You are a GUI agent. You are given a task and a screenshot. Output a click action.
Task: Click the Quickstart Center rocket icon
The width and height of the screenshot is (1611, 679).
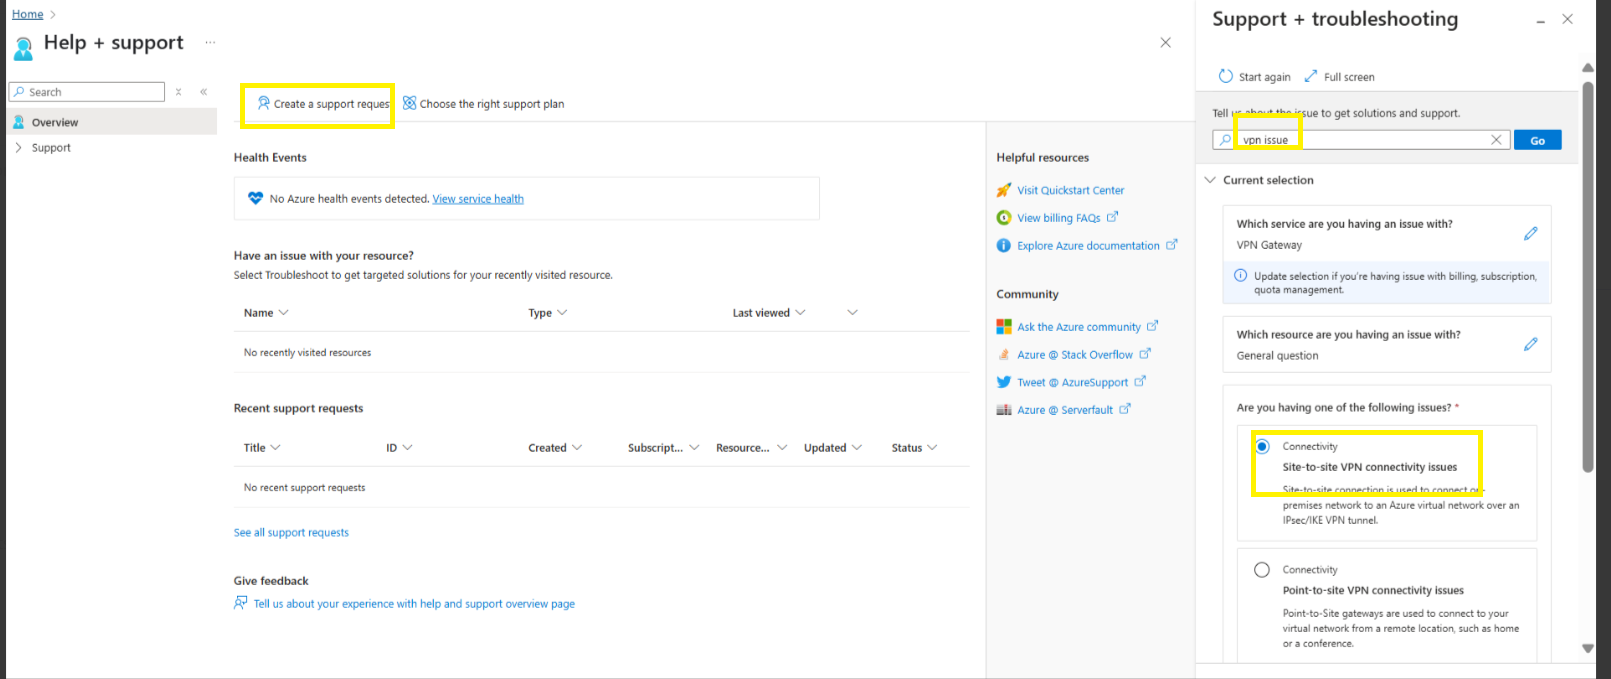1004,190
